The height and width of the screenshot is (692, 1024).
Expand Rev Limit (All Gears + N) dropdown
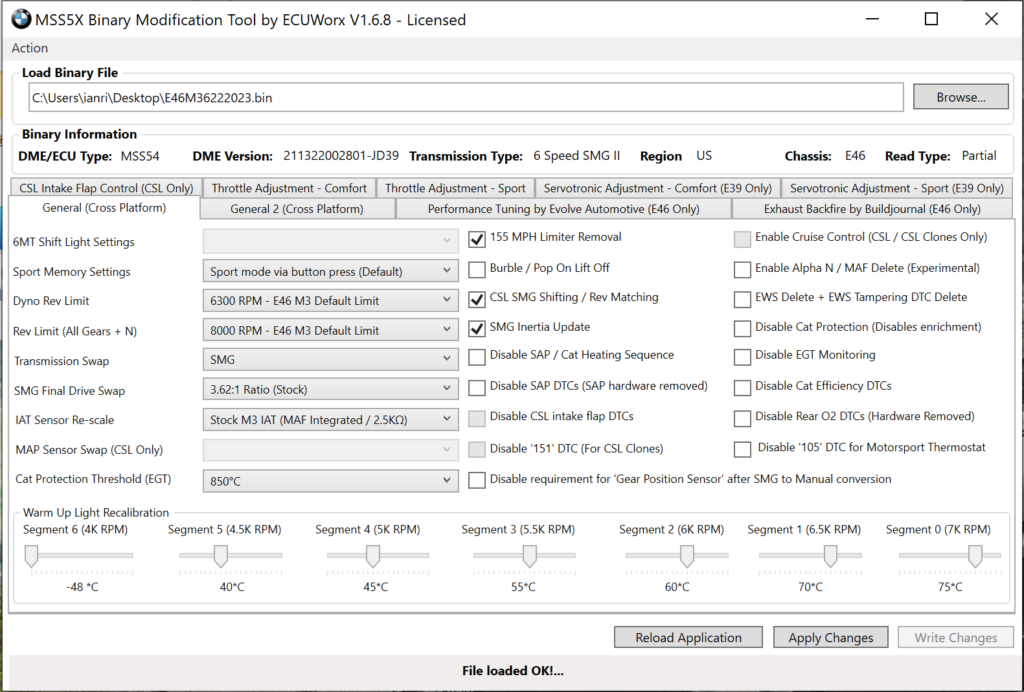pos(330,330)
